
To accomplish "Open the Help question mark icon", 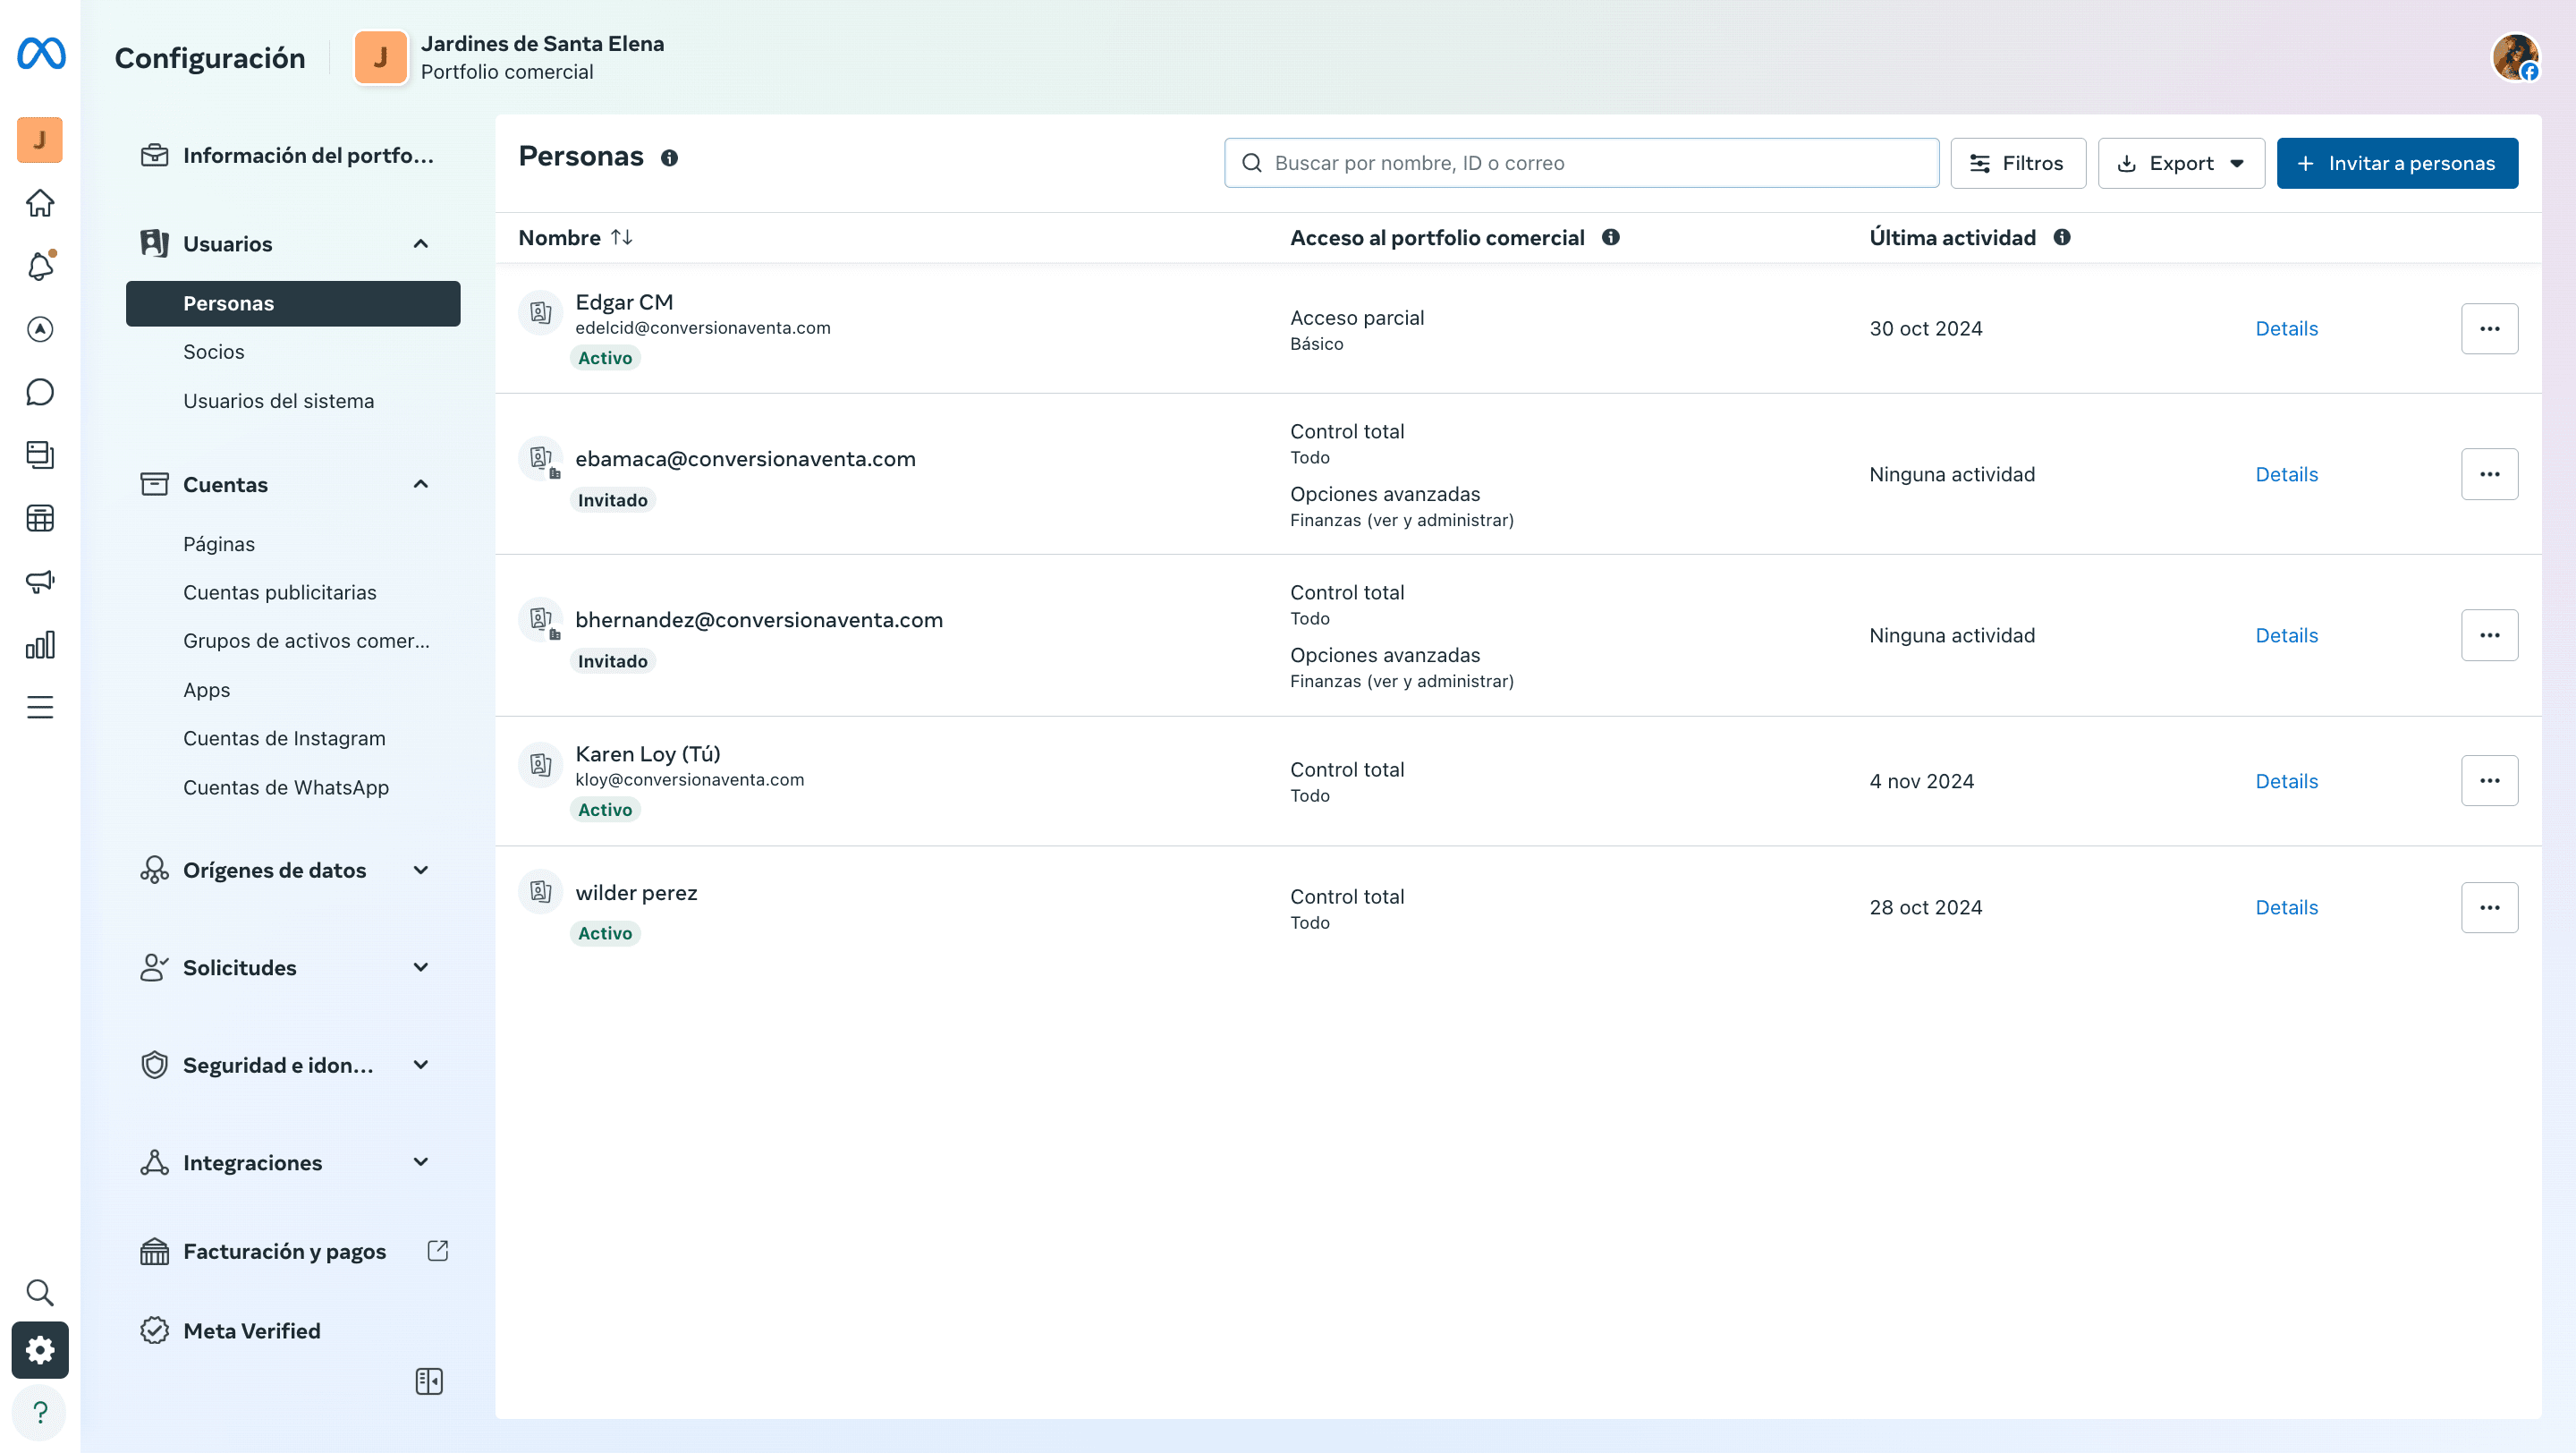I will coord(40,1412).
